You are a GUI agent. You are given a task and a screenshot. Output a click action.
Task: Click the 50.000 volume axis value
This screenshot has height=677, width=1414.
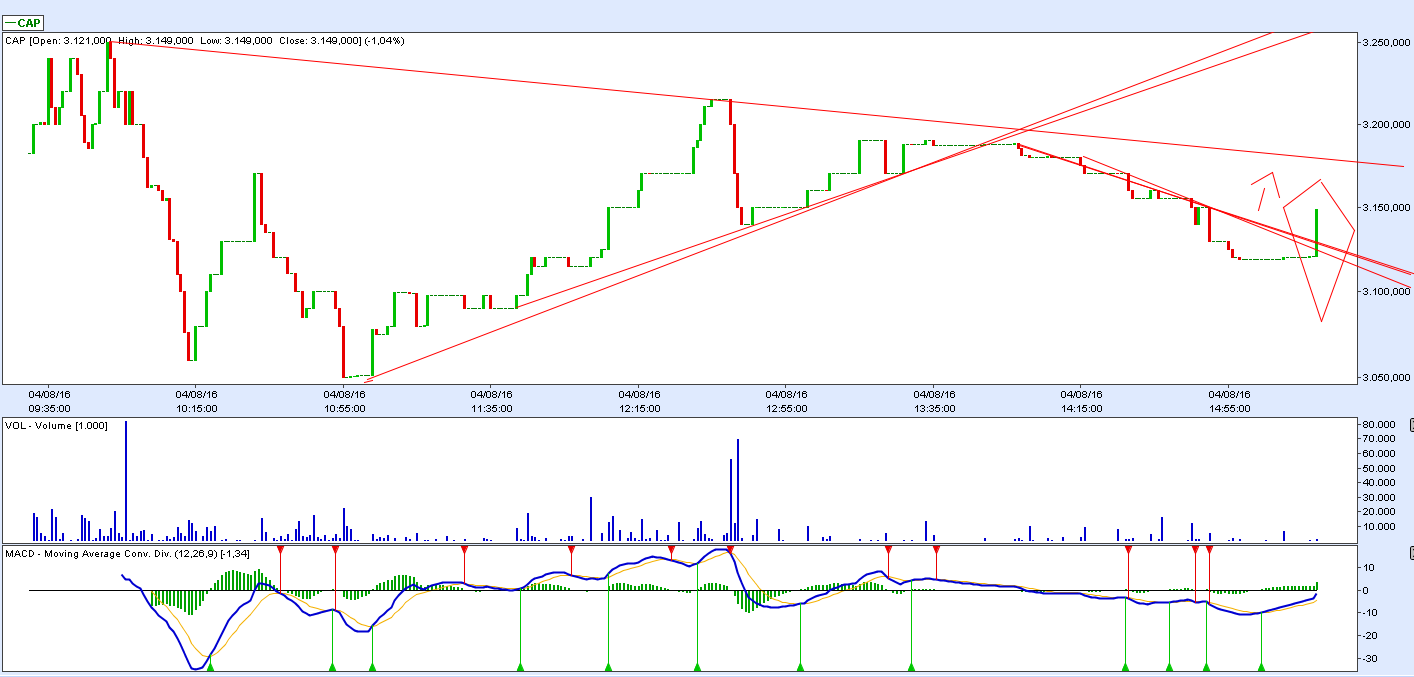coord(1377,468)
